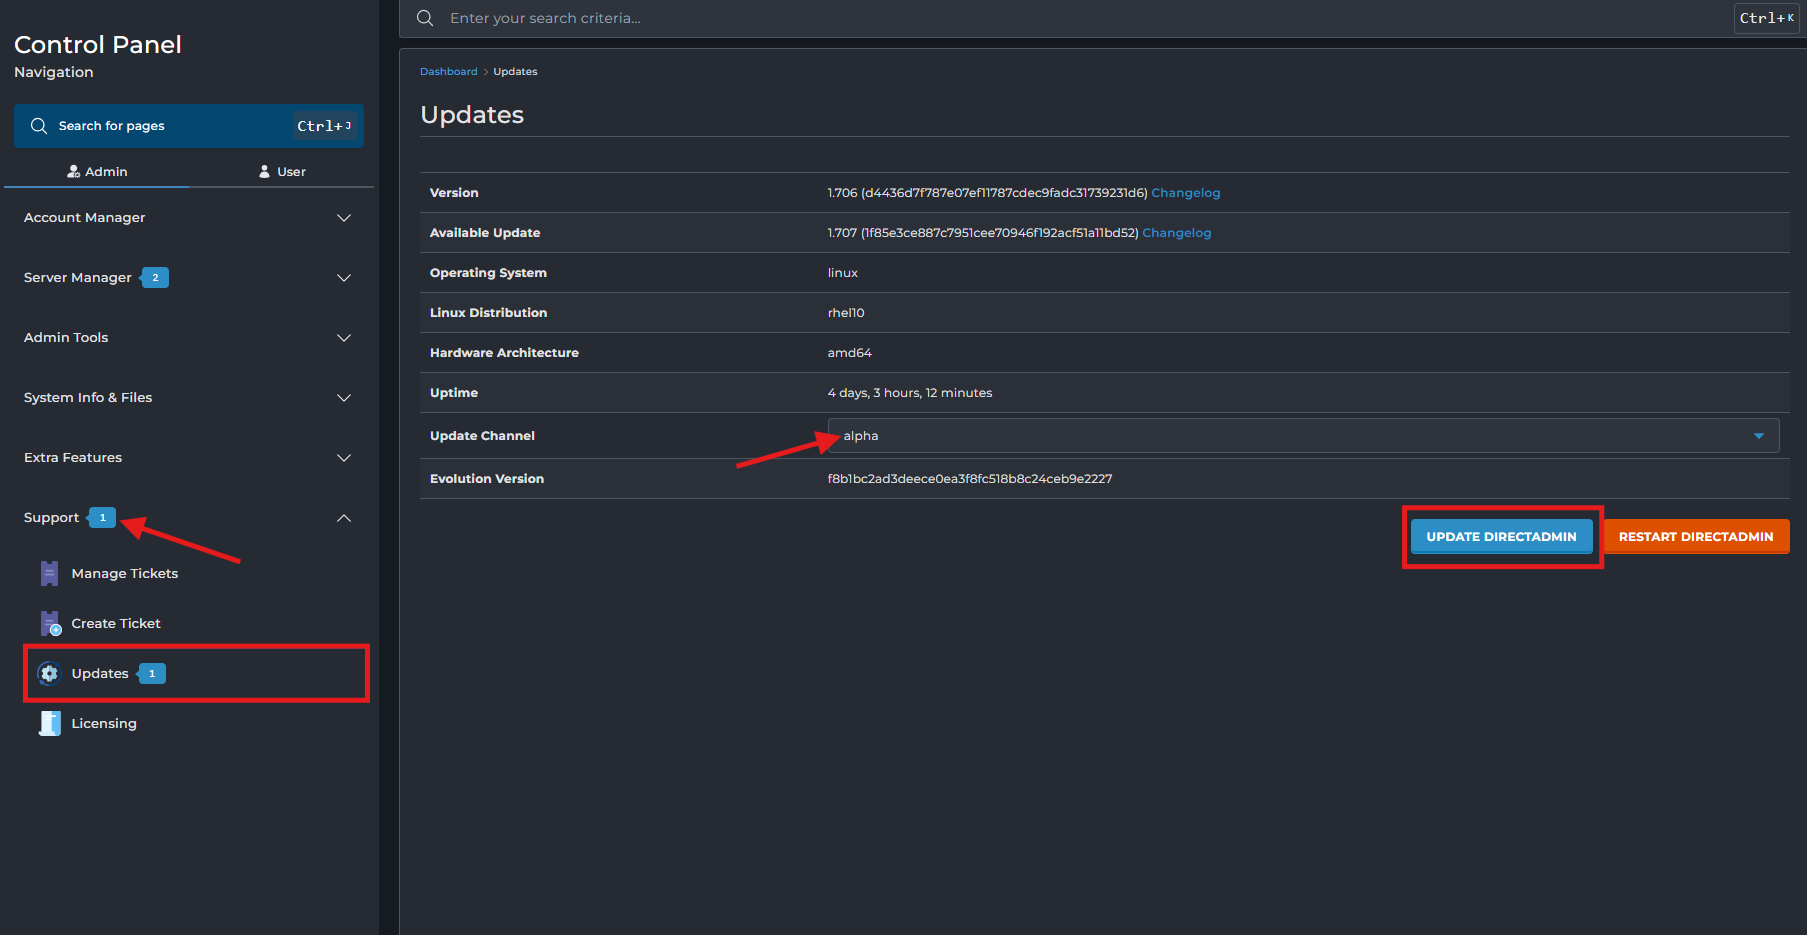This screenshot has height=935, width=1807.
Task: Click the Server Manager notification badge
Action: 154,277
